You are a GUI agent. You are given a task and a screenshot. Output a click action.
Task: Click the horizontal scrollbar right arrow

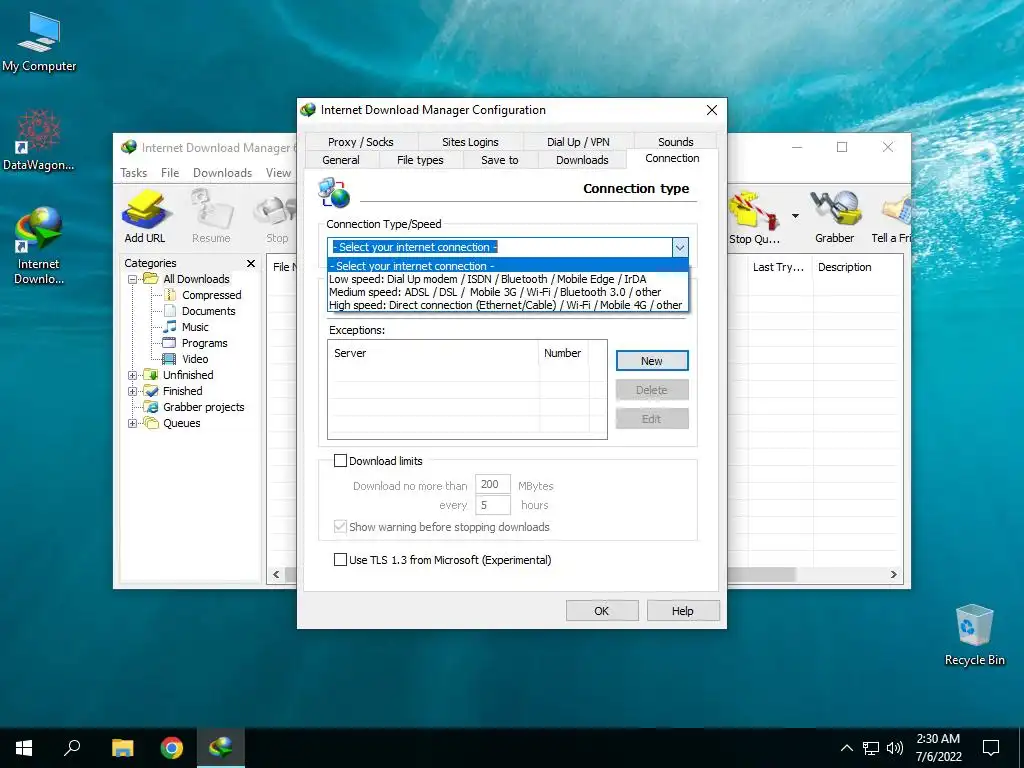point(893,575)
